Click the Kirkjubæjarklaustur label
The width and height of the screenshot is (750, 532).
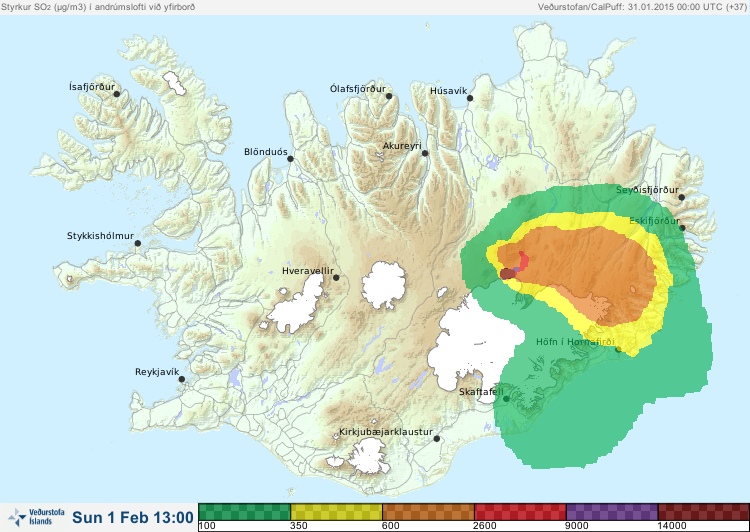tap(386, 432)
